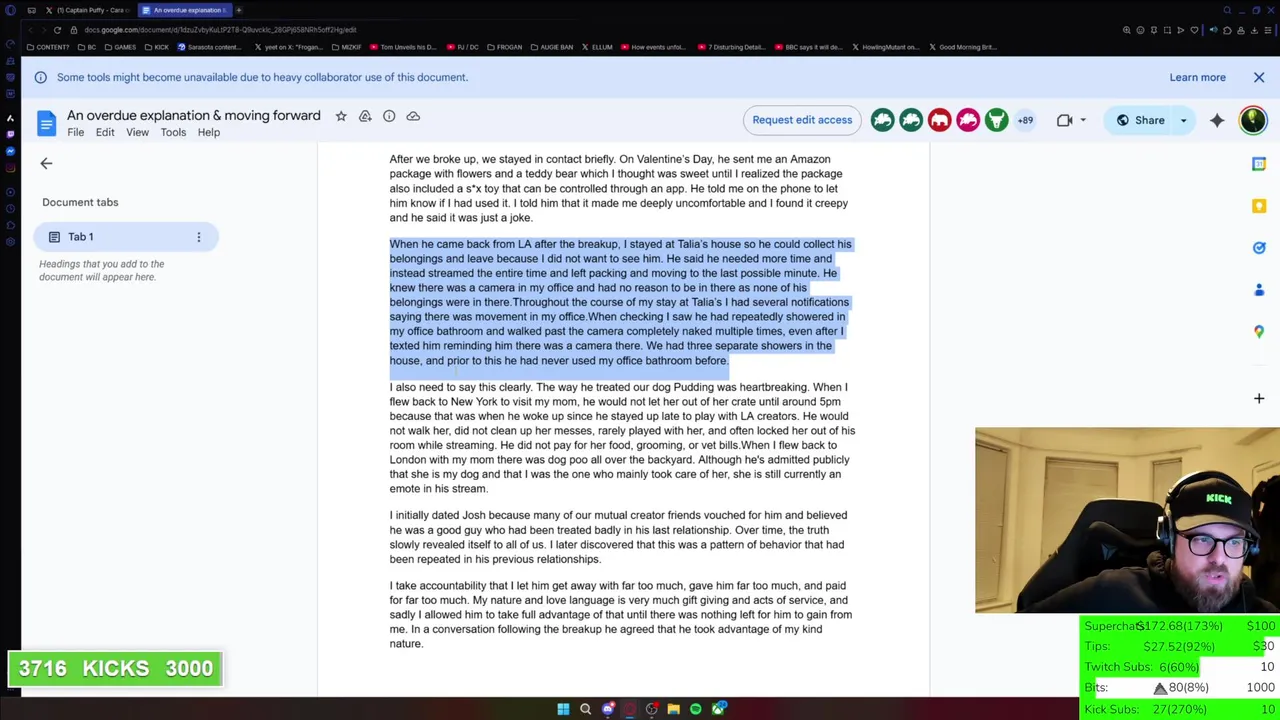Start a Meet call camera icon
The width and height of the screenshot is (1280, 720).
1064,120
